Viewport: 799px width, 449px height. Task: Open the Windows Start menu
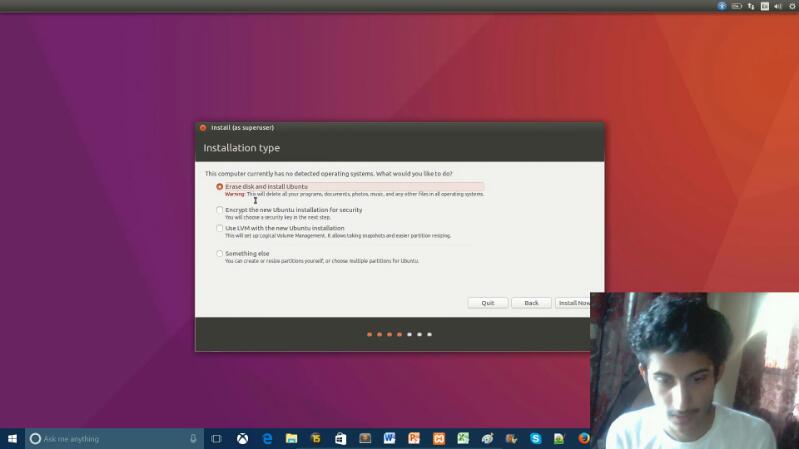tap(12, 439)
